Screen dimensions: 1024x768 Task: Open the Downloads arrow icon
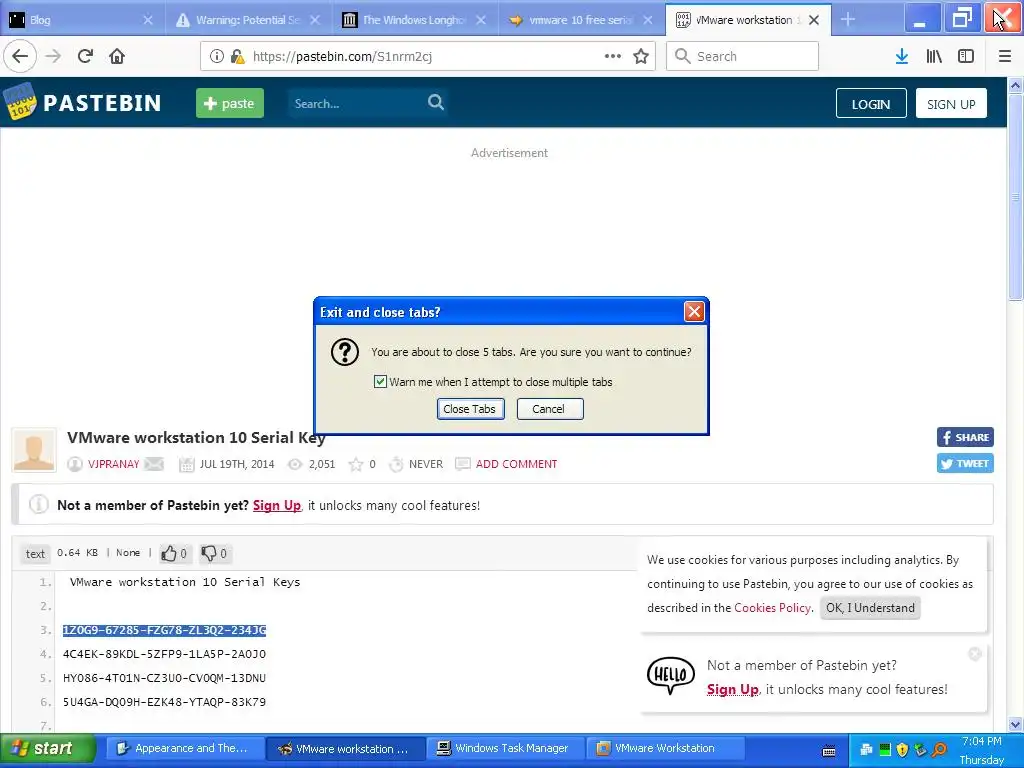[x=902, y=56]
